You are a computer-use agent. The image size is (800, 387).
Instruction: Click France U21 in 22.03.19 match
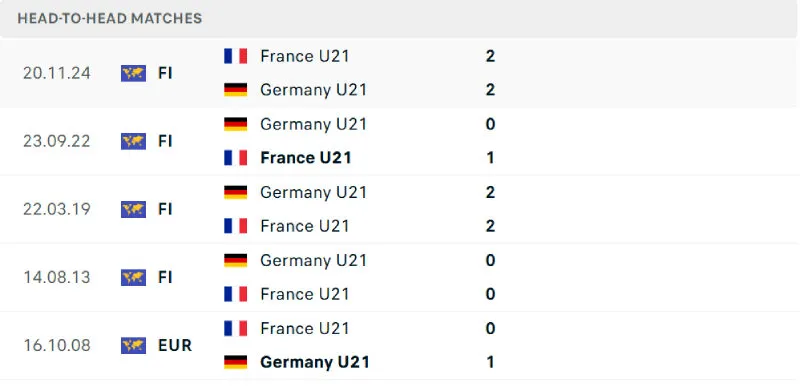pyautogui.click(x=305, y=226)
